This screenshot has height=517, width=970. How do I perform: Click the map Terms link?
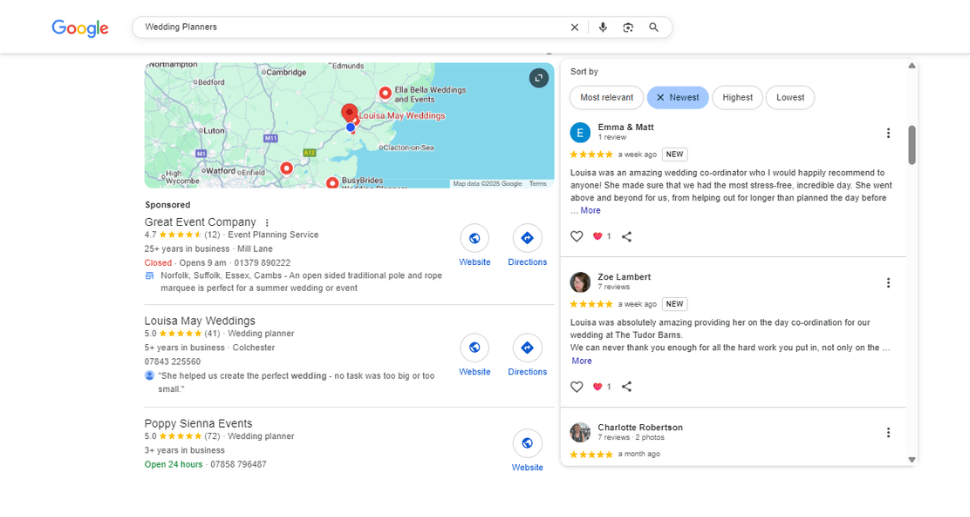[538, 184]
